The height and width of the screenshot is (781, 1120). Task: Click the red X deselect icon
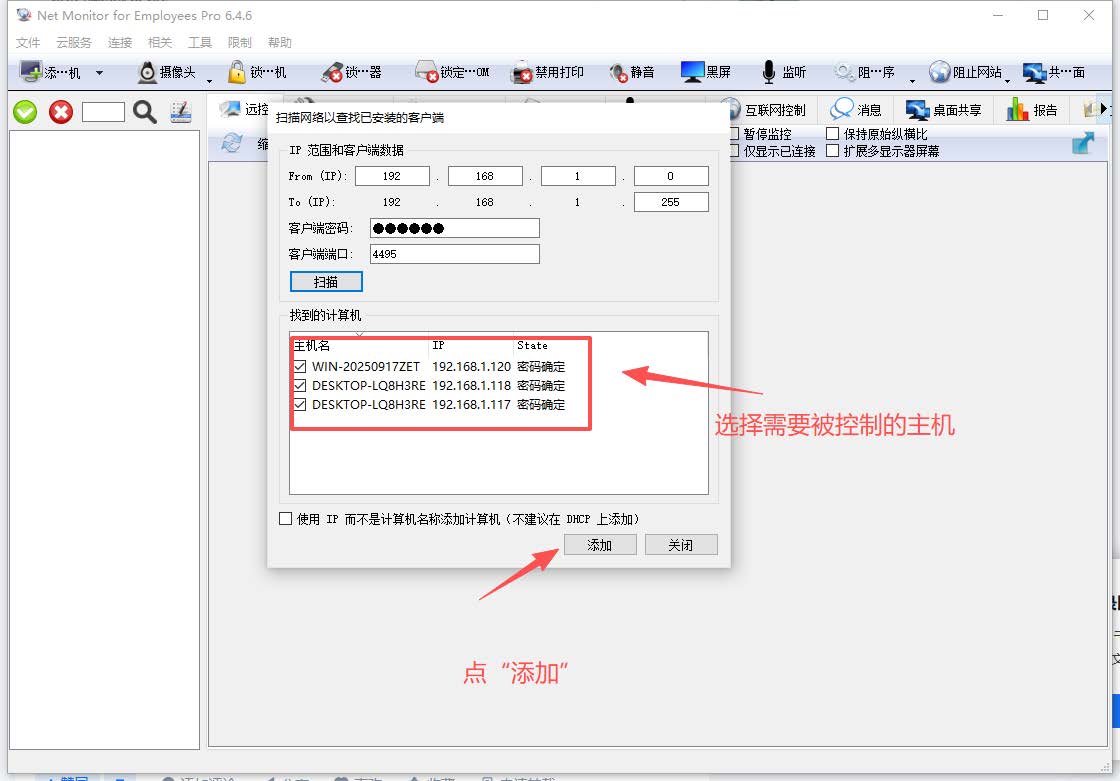61,112
